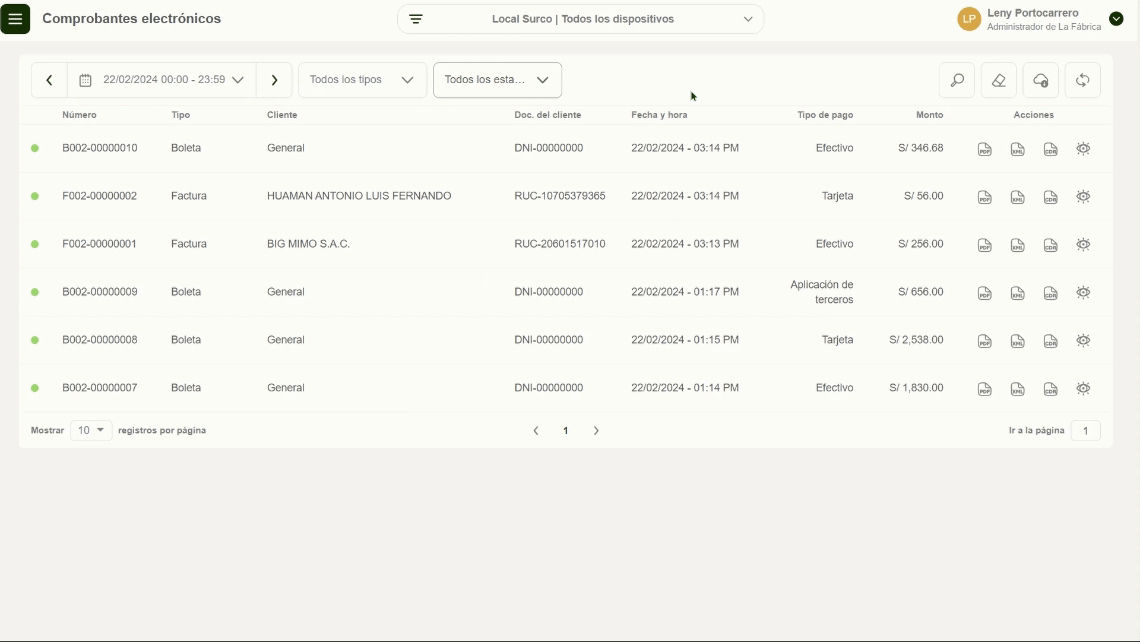Click the Cliente column header
The image size is (1140, 642).
(x=282, y=115)
